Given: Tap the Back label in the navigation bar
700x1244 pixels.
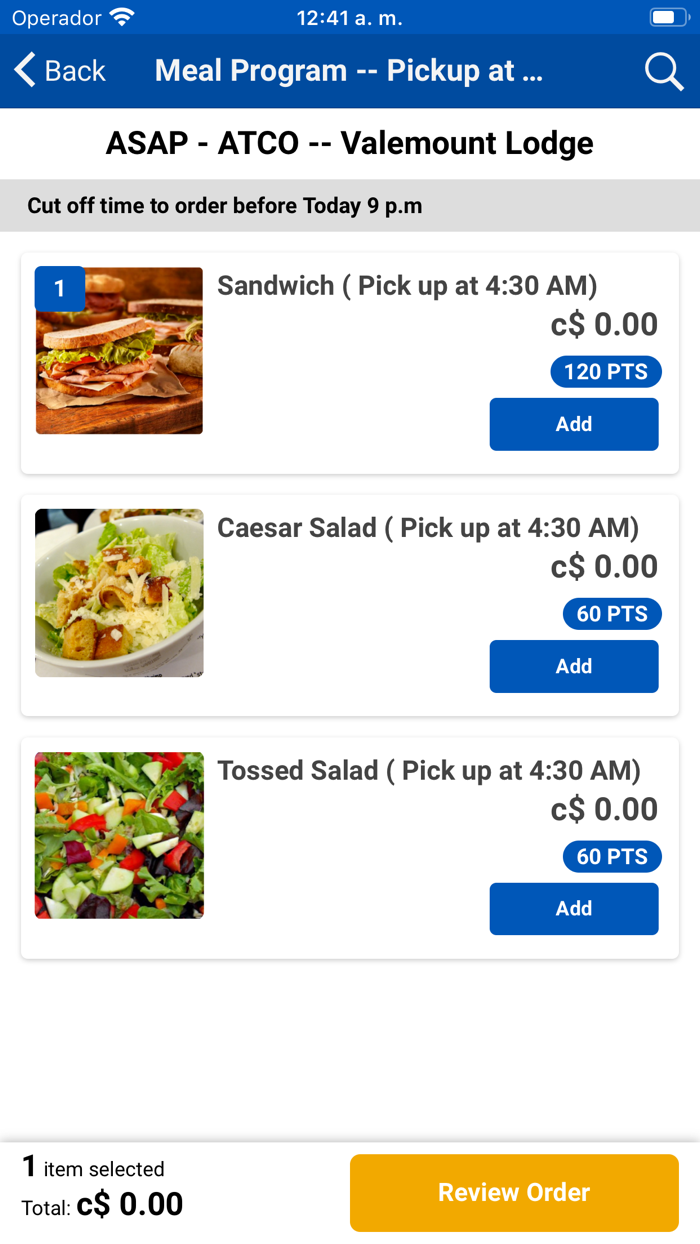Looking at the screenshot, I should [72, 70].
